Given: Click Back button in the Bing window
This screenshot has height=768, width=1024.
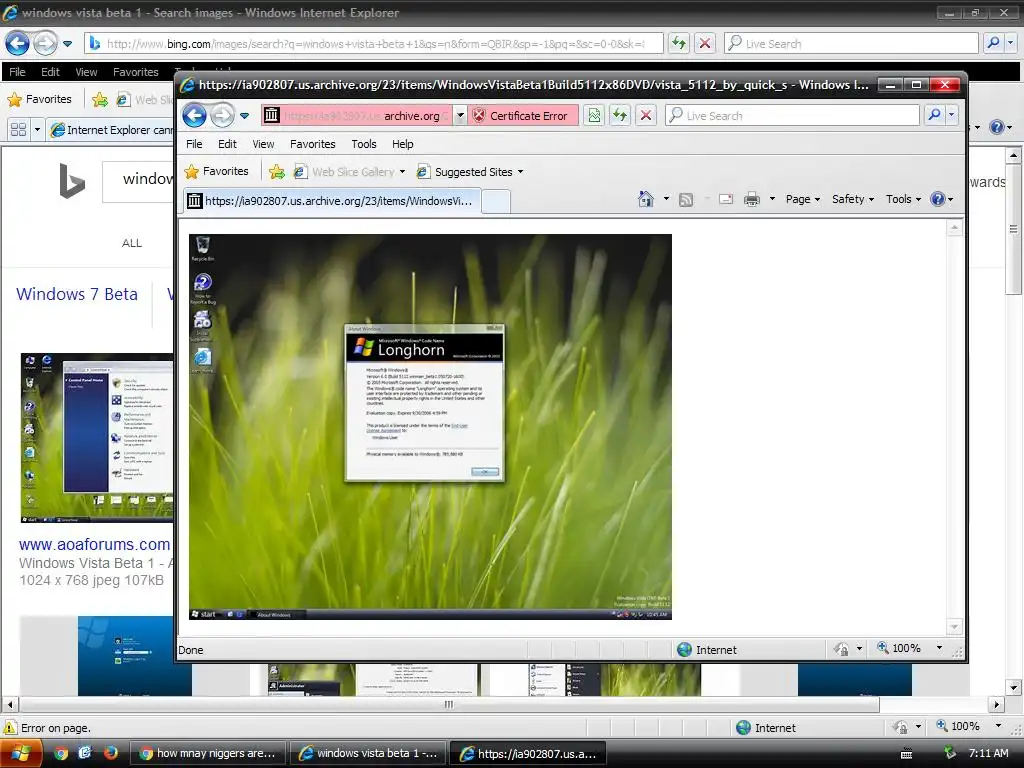Looking at the screenshot, I should (x=17, y=44).
